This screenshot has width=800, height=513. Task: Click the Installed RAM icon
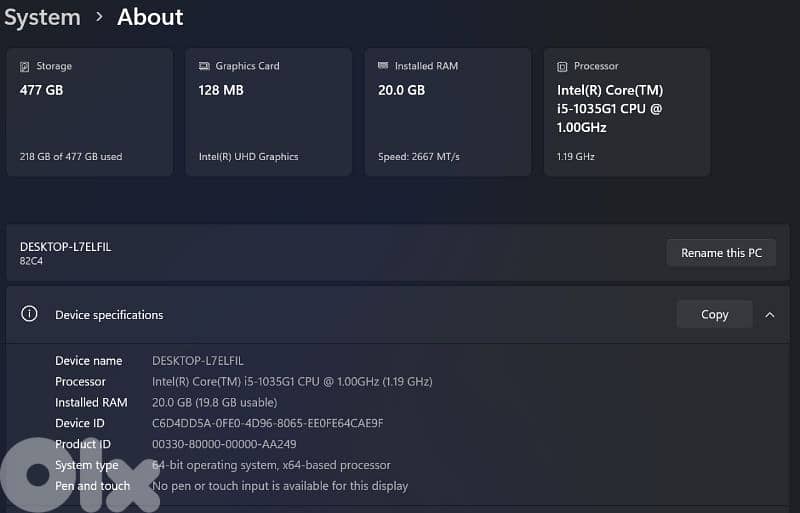point(383,66)
